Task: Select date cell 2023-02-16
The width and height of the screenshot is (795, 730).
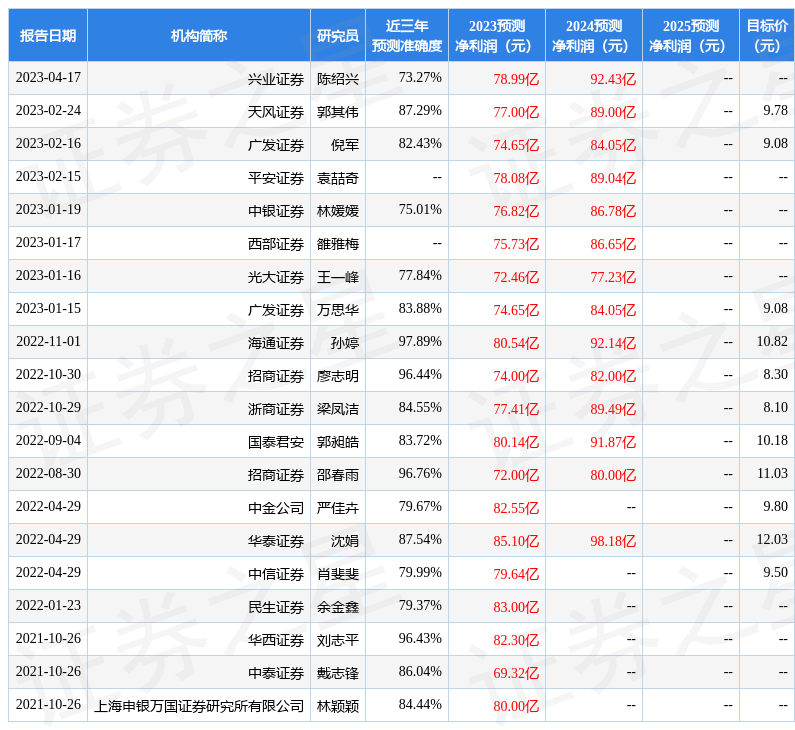Action: pyautogui.click(x=48, y=143)
